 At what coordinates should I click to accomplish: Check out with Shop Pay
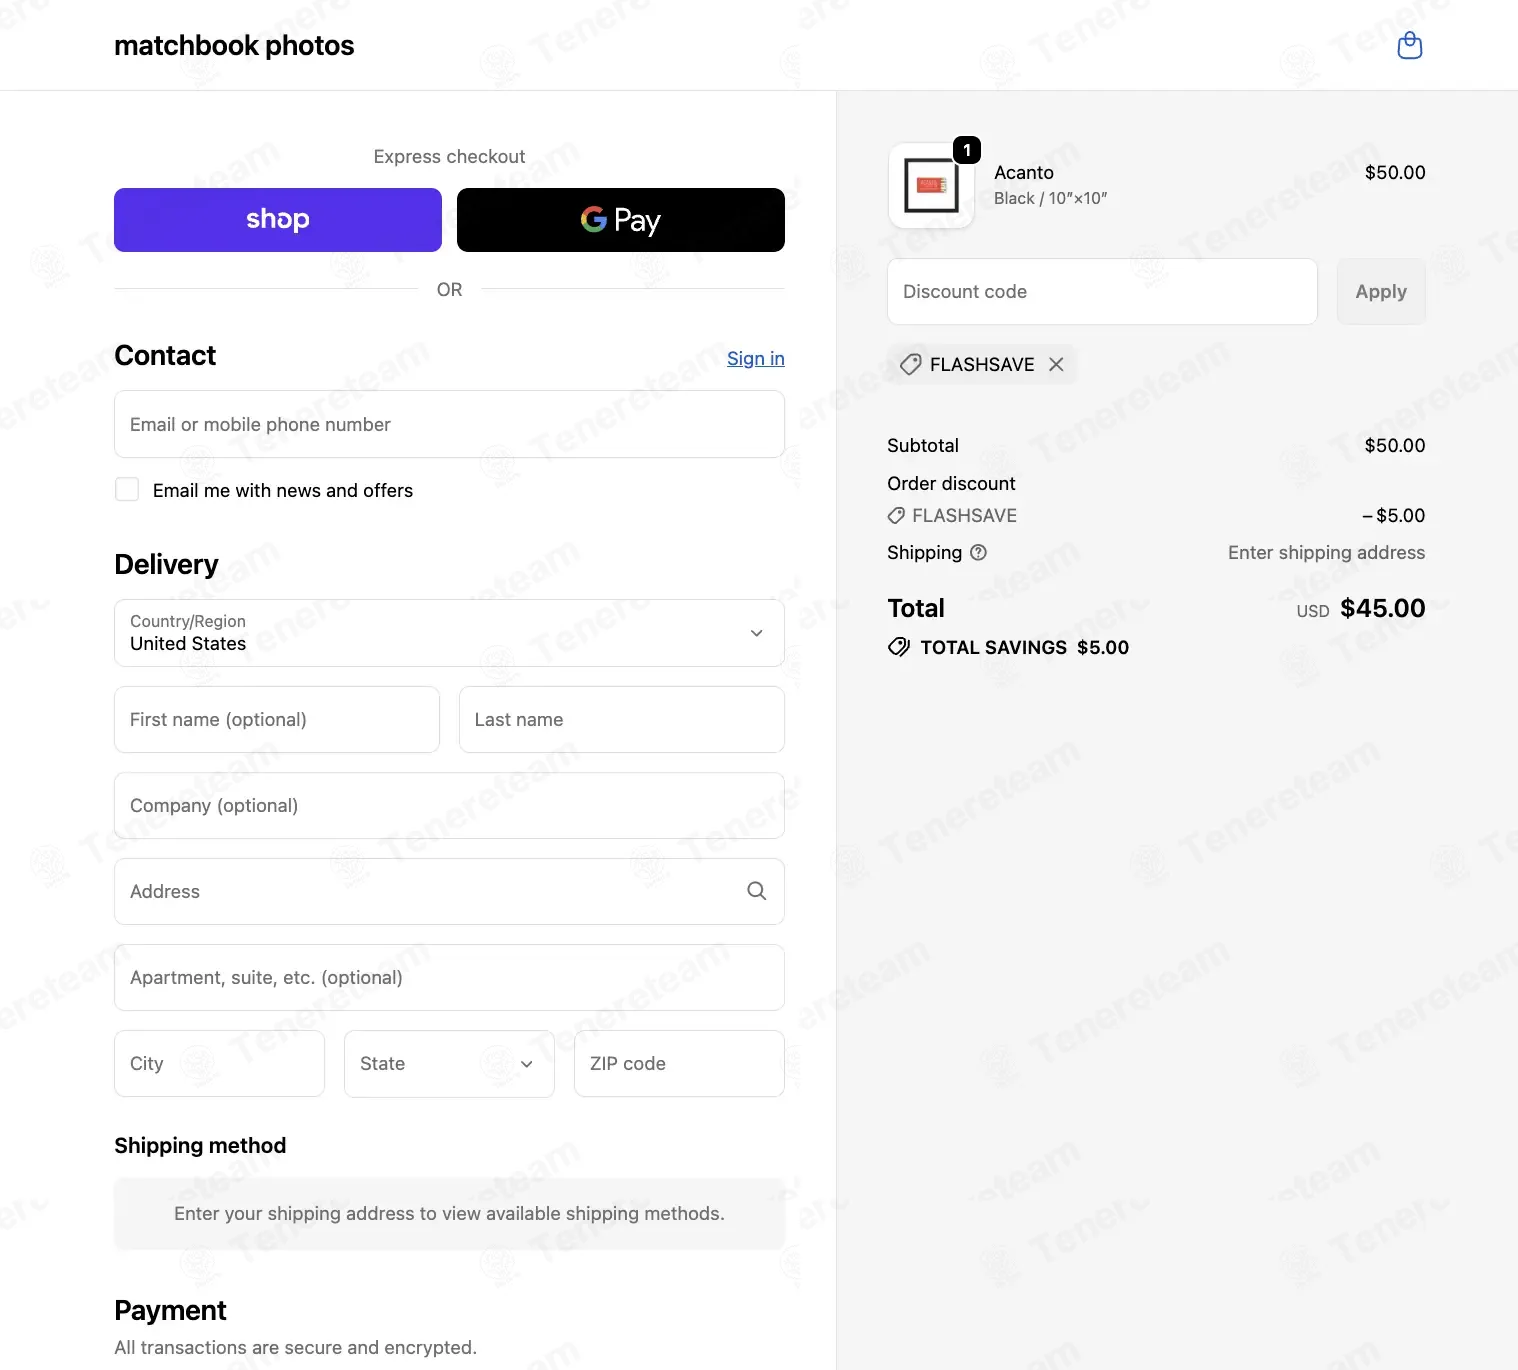(x=278, y=220)
